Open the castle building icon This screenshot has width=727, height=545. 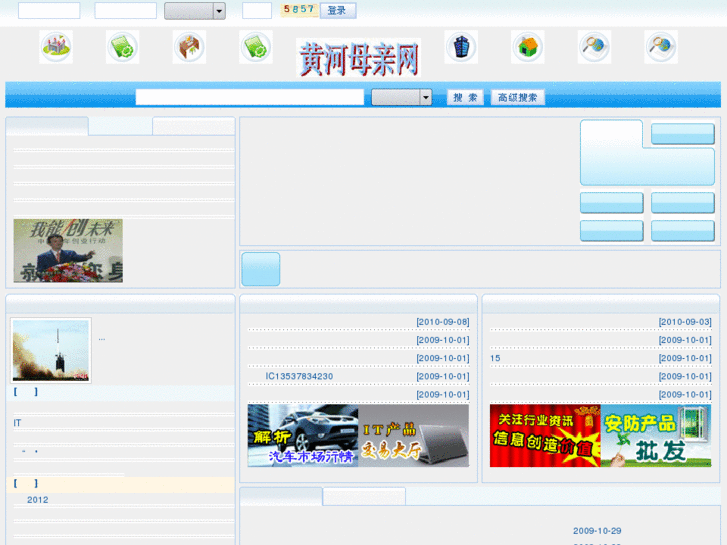click(56, 47)
